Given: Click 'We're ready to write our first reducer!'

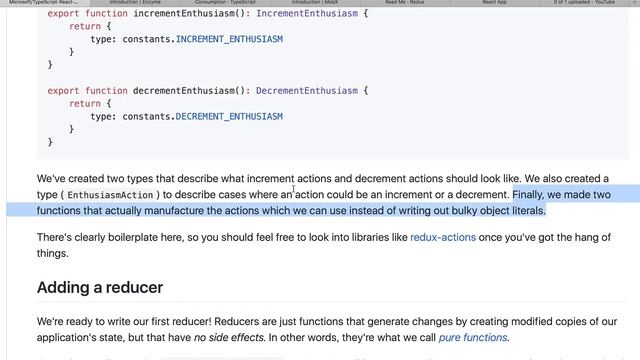Looking at the screenshot, I should click(x=124, y=321).
